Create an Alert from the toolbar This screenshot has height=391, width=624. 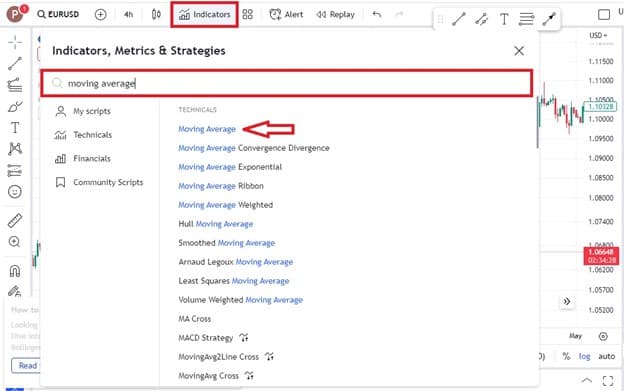coord(286,15)
